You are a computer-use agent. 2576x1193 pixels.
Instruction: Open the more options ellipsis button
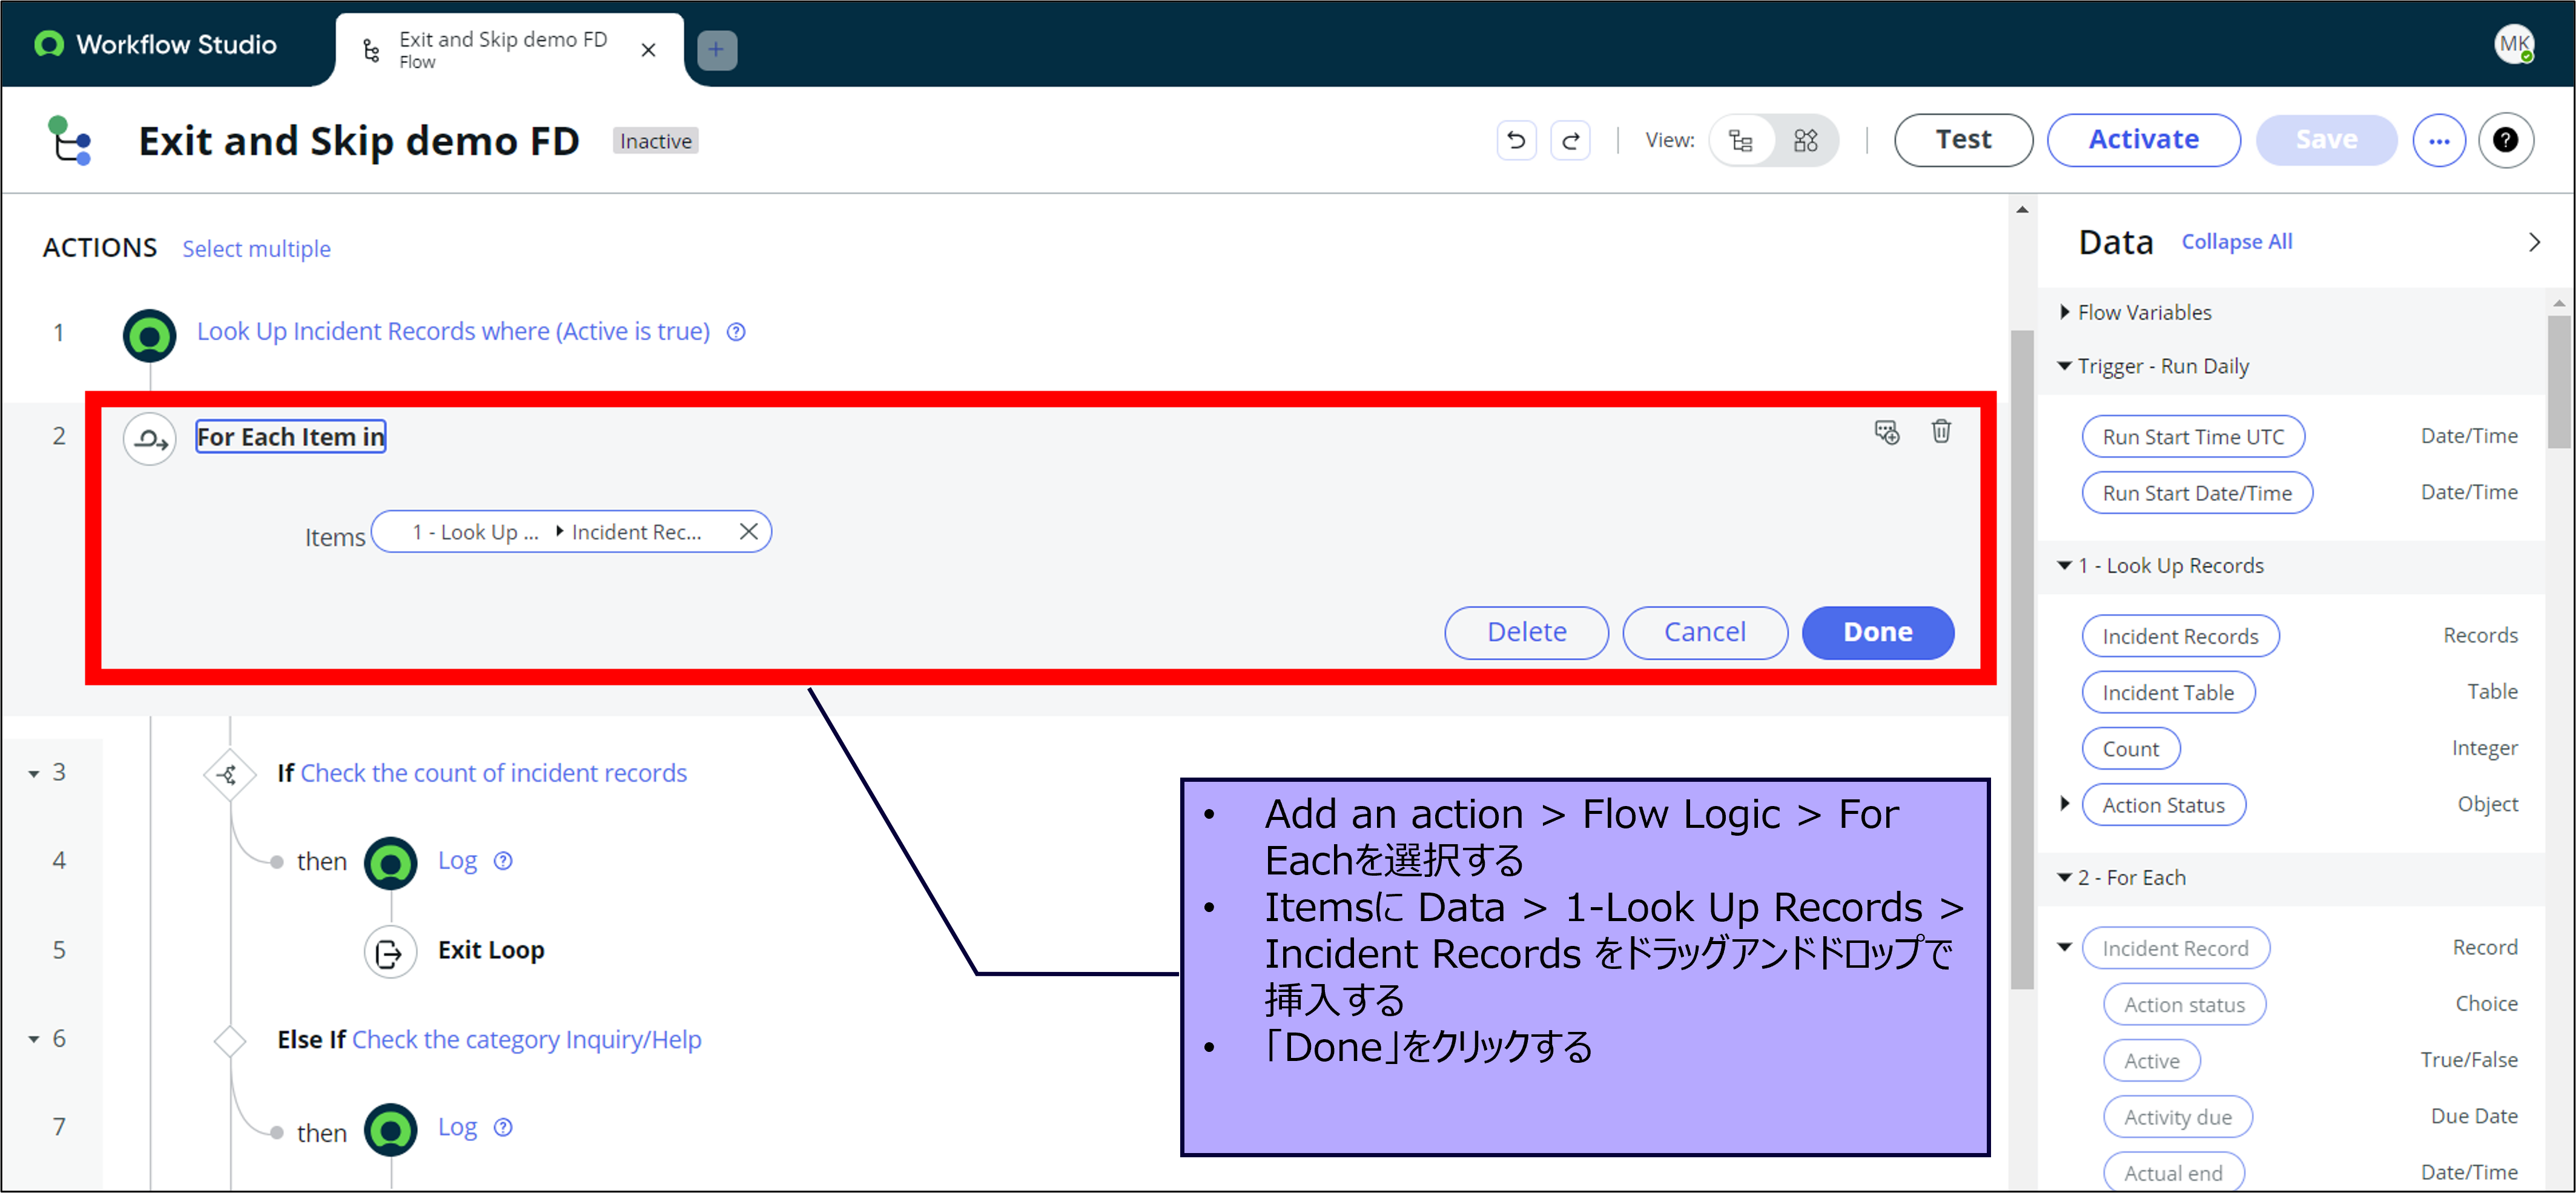point(2438,140)
